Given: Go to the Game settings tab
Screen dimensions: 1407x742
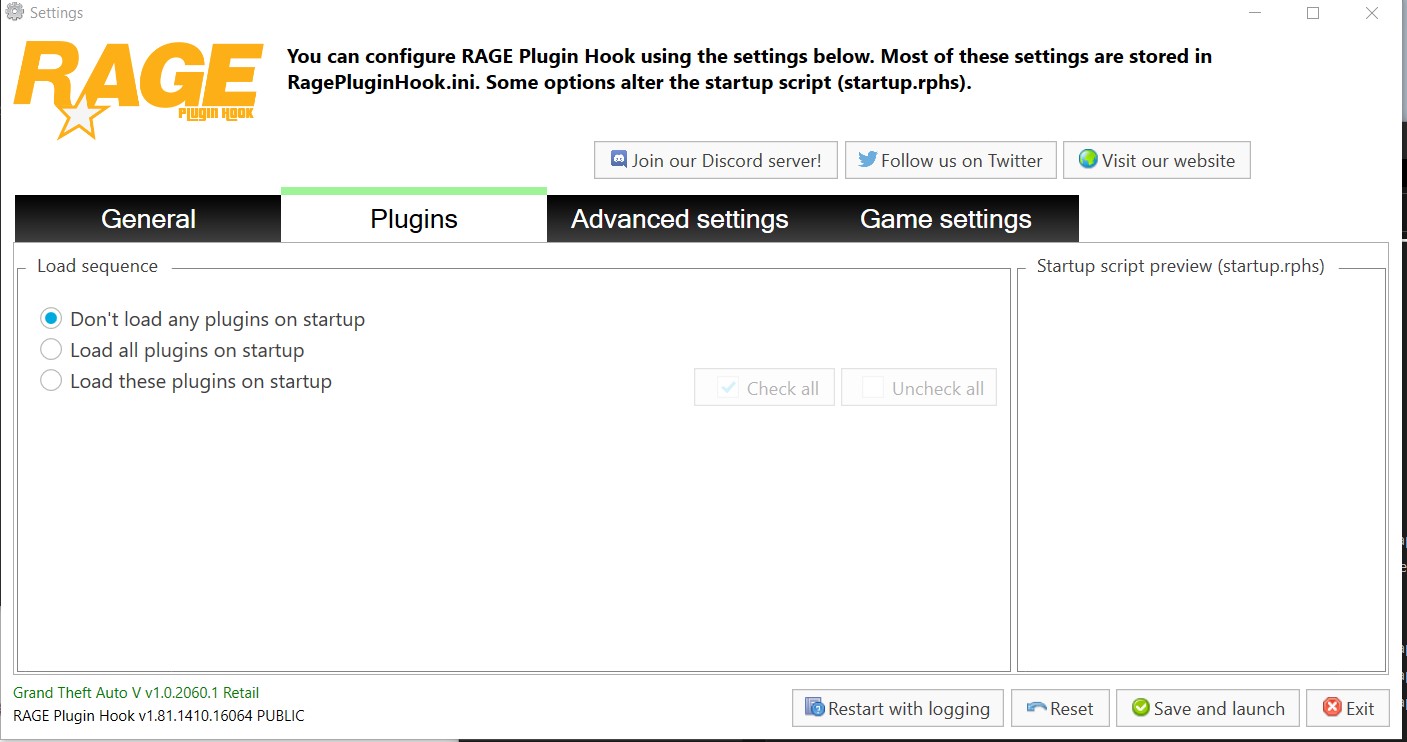Looking at the screenshot, I should pyautogui.click(x=945, y=219).
